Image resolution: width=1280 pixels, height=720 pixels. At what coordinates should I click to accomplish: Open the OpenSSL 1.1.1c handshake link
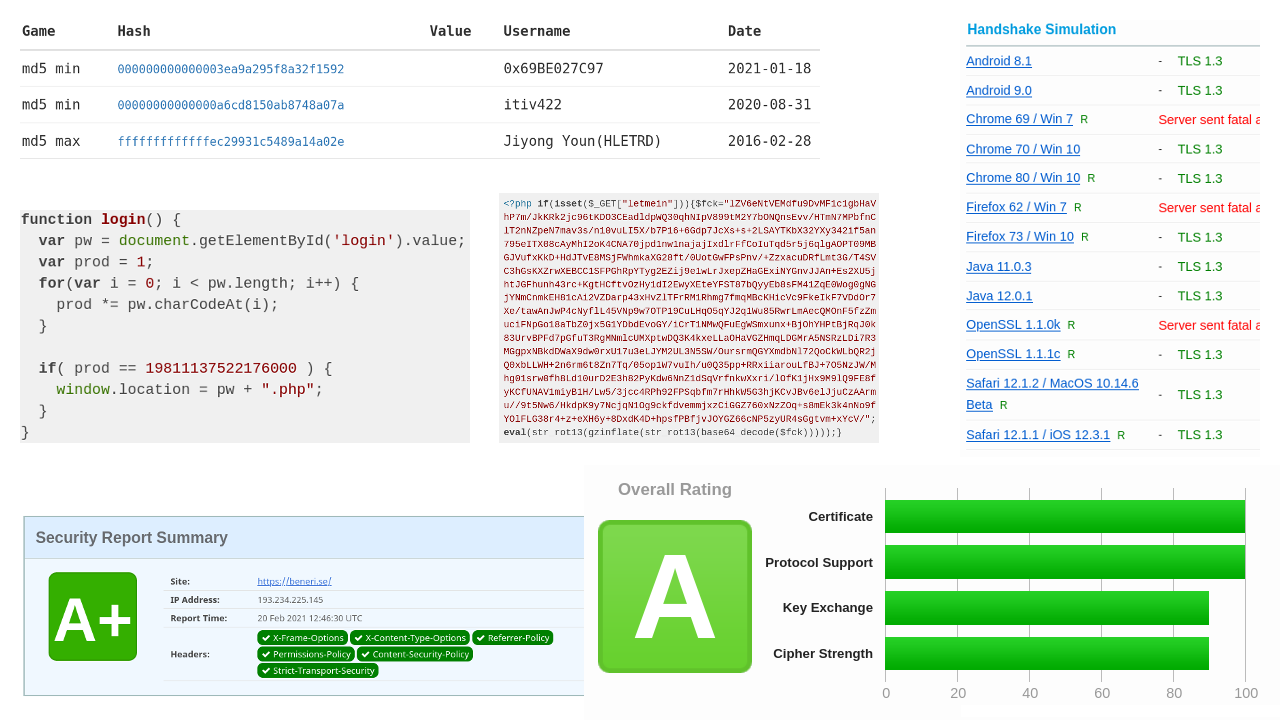click(x=1013, y=354)
